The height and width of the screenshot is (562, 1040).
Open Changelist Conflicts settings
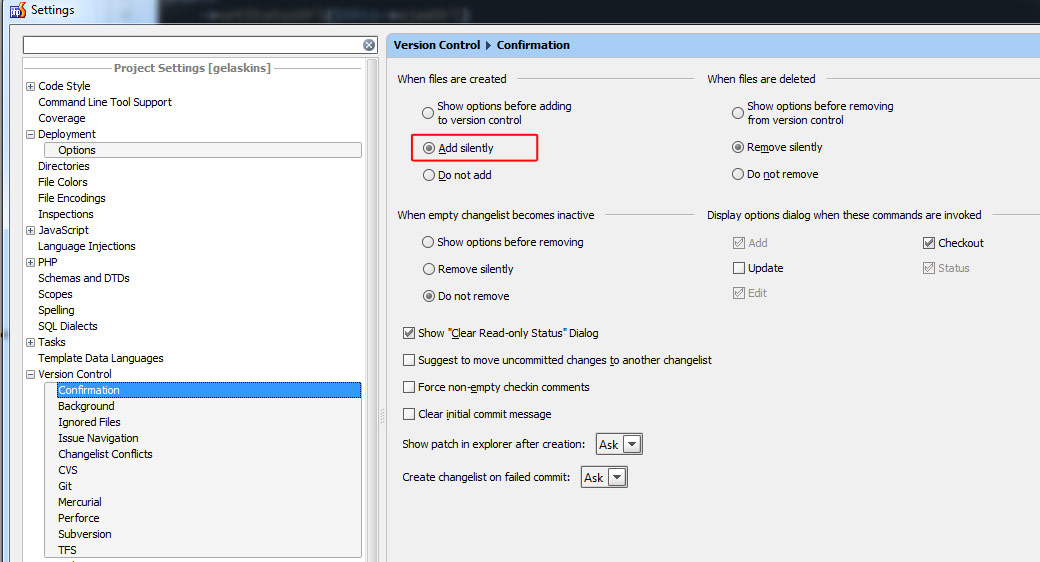pyautogui.click(x=105, y=454)
